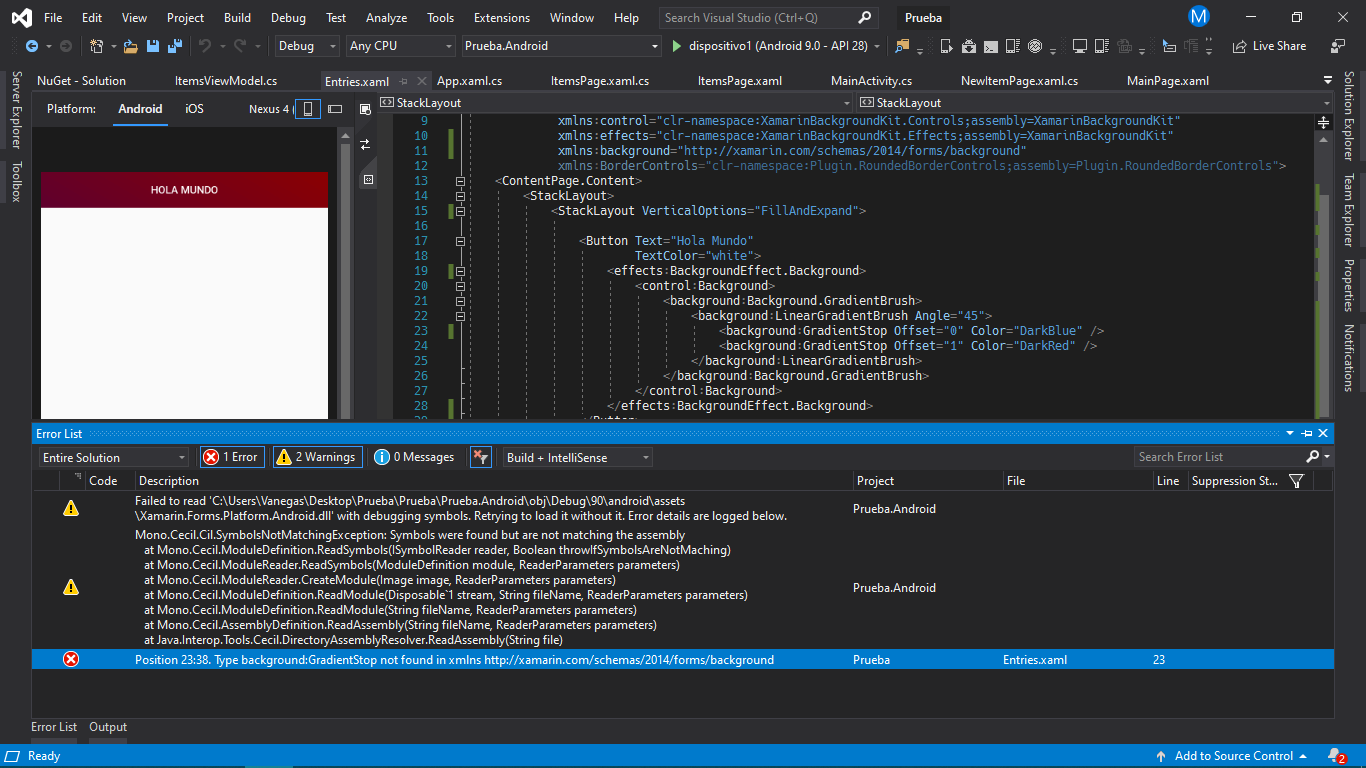Screen dimensions: 1366x768
Task: Click the Navigate Backward arrow icon
Action: pyautogui.click(x=33, y=45)
